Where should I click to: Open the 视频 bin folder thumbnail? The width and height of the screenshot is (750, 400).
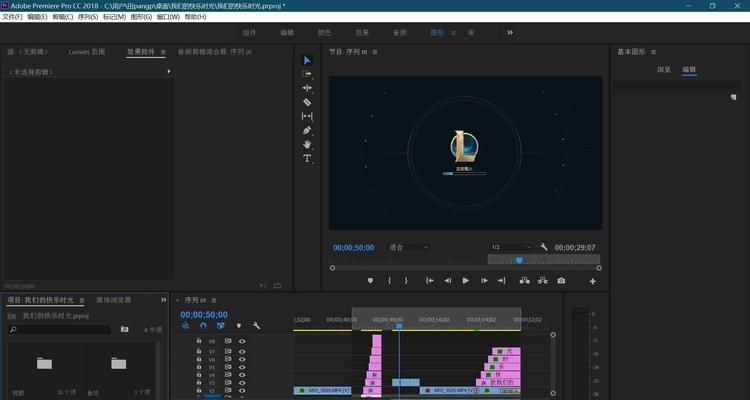coord(44,364)
